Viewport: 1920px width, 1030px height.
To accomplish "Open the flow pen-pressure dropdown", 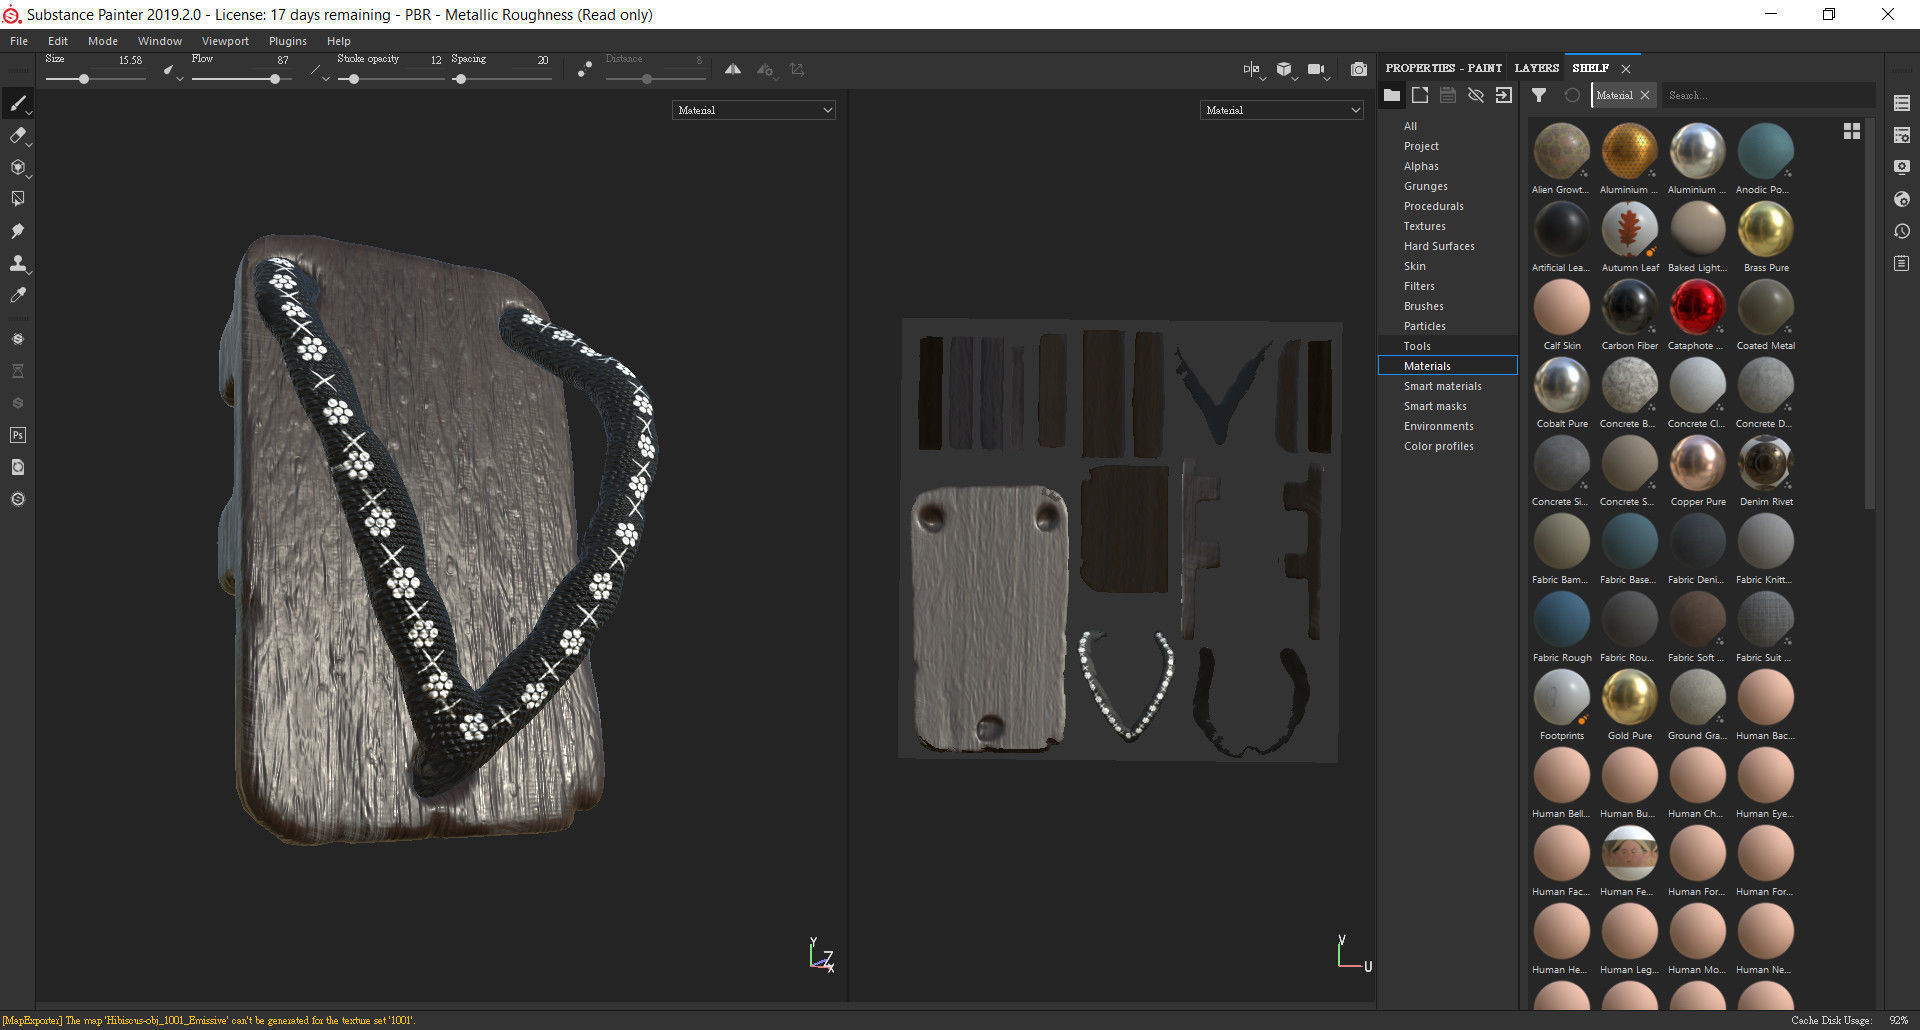I will click(x=319, y=71).
